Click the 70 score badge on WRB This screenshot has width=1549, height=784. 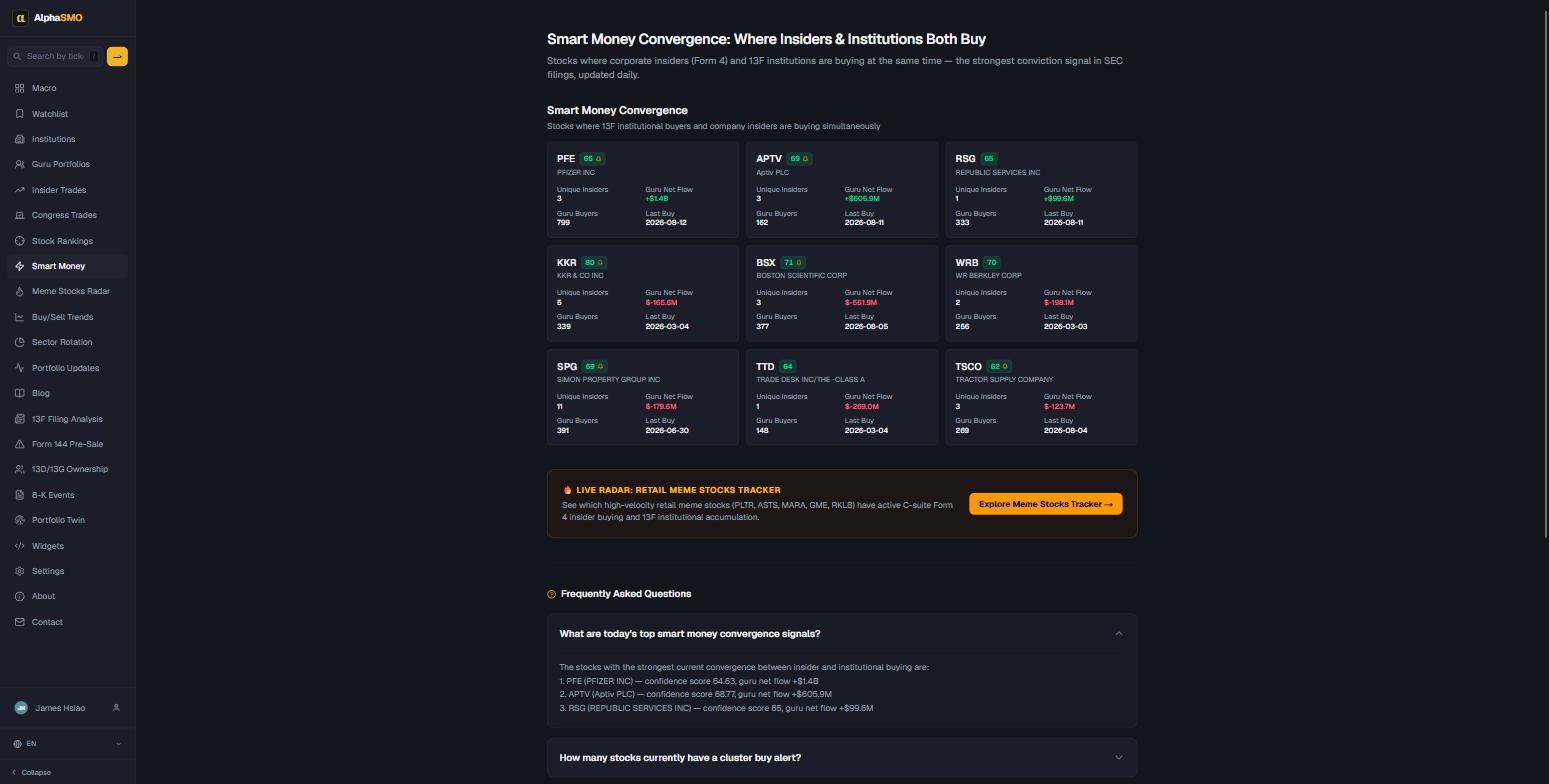992,263
